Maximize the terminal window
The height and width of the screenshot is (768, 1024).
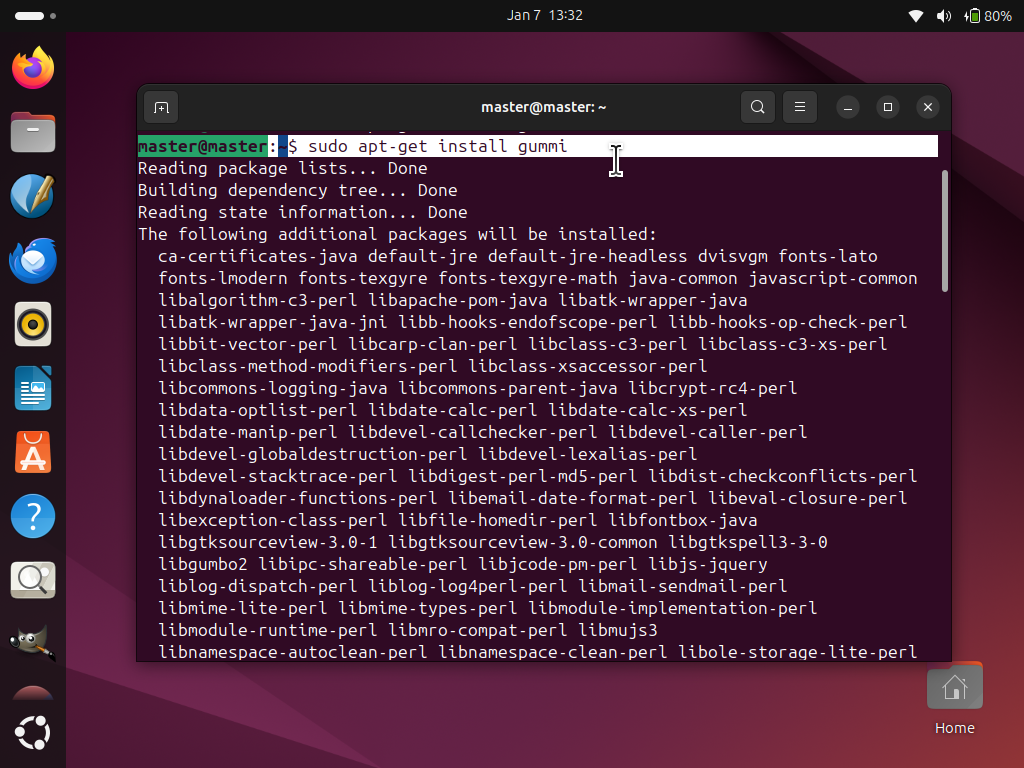888,107
